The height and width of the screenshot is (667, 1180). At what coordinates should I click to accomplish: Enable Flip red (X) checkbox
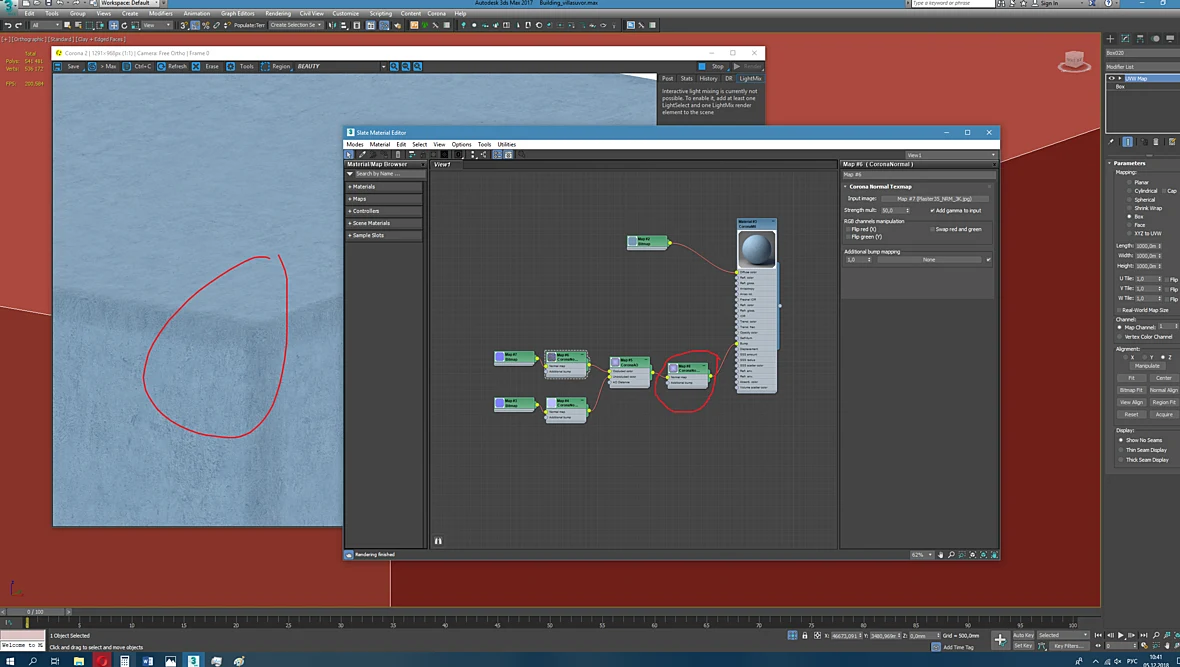pos(847,229)
